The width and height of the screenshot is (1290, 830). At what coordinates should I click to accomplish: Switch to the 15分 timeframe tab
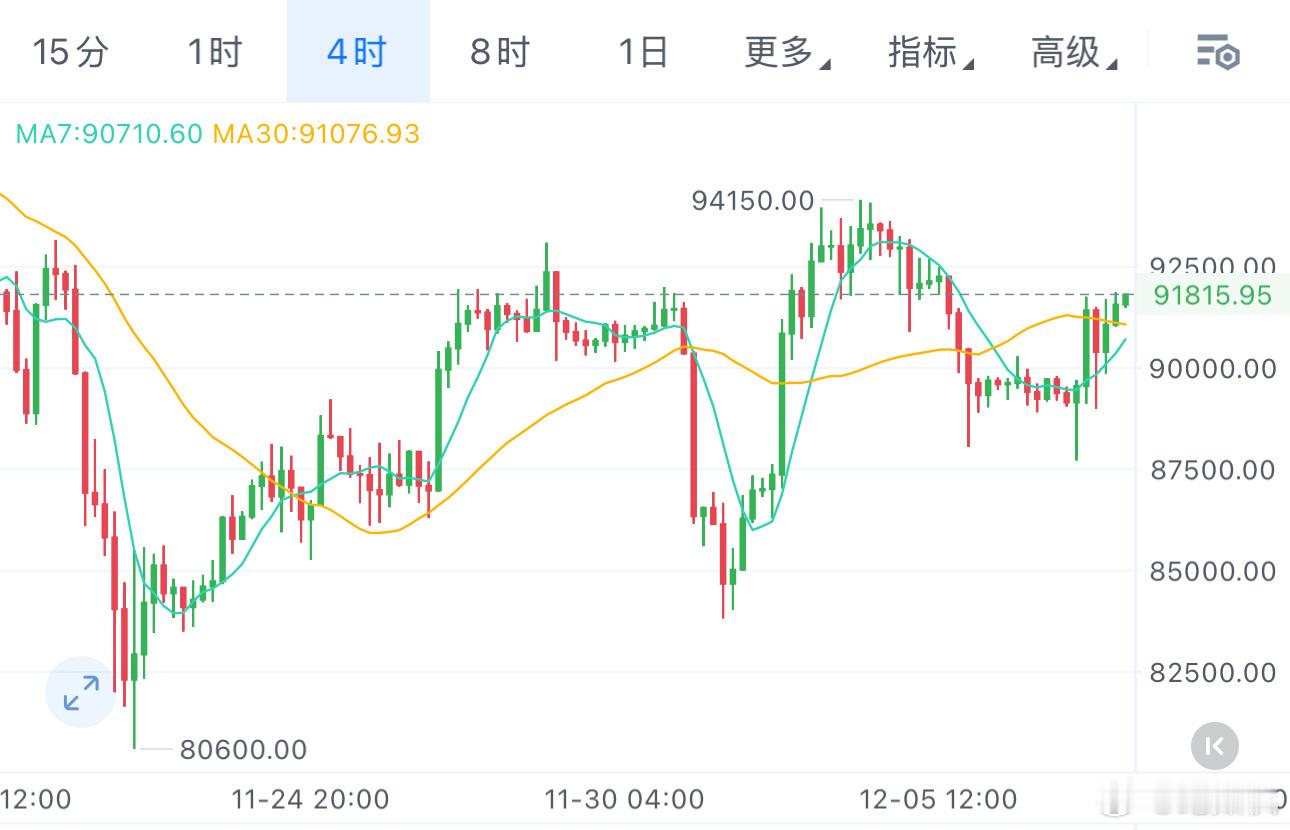[67, 54]
